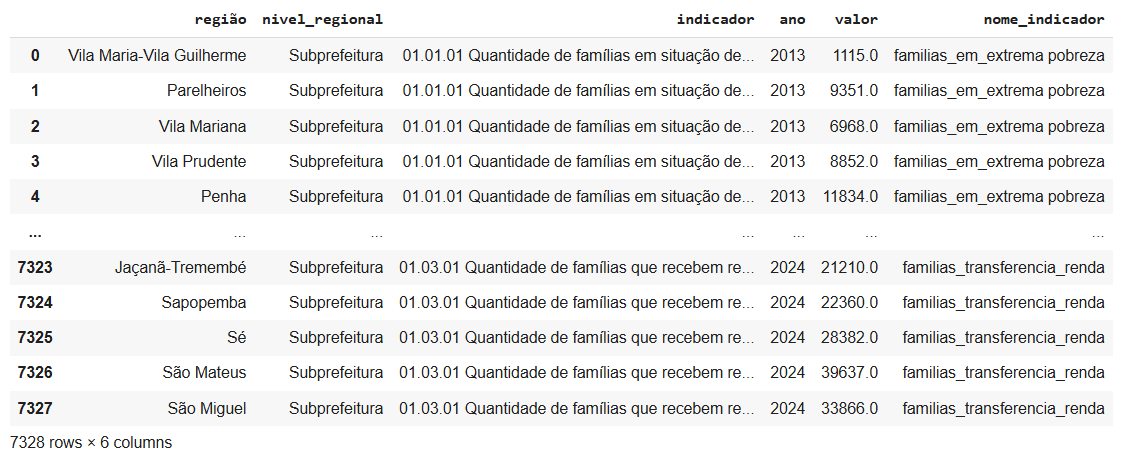Image resolution: width=1142 pixels, height=459 pixels.
Task: Click the 'São Mateus' region cell
Action: [204, 373]
